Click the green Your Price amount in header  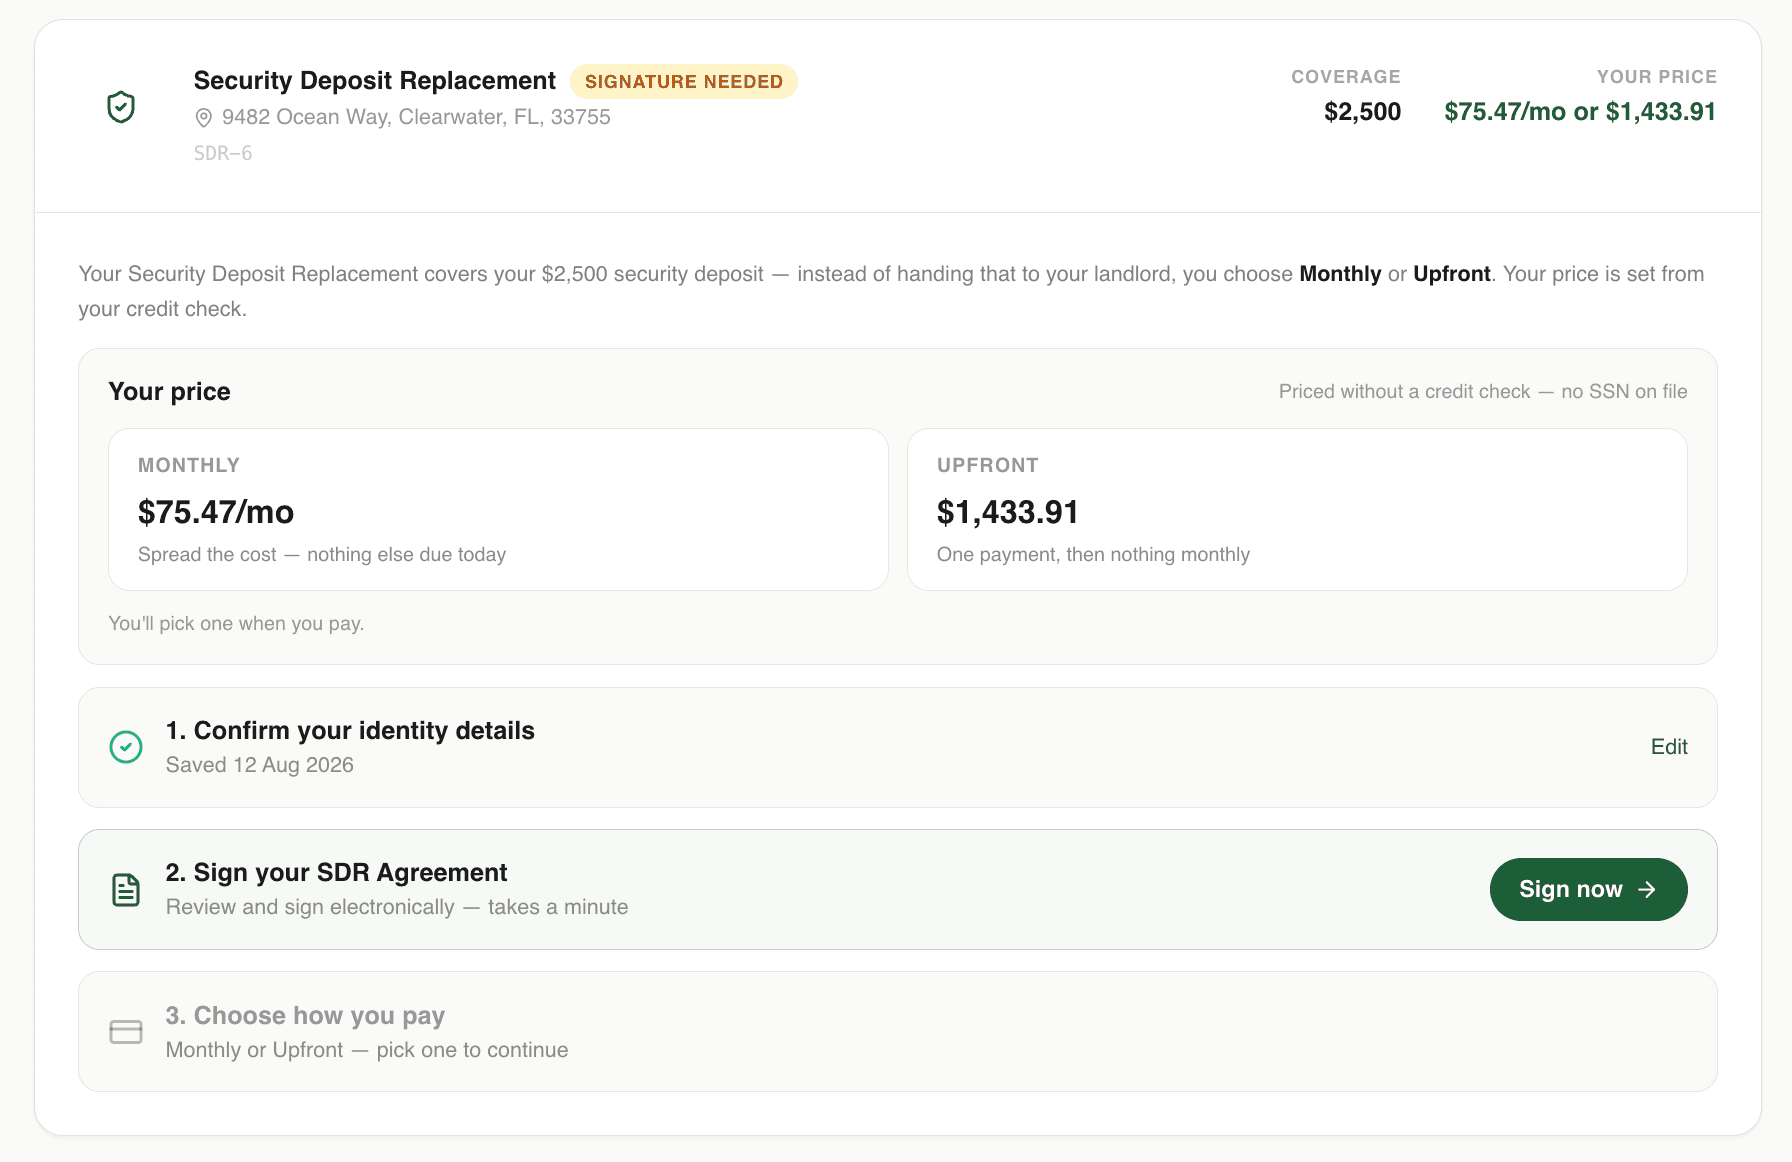[x=1580, y=112]
